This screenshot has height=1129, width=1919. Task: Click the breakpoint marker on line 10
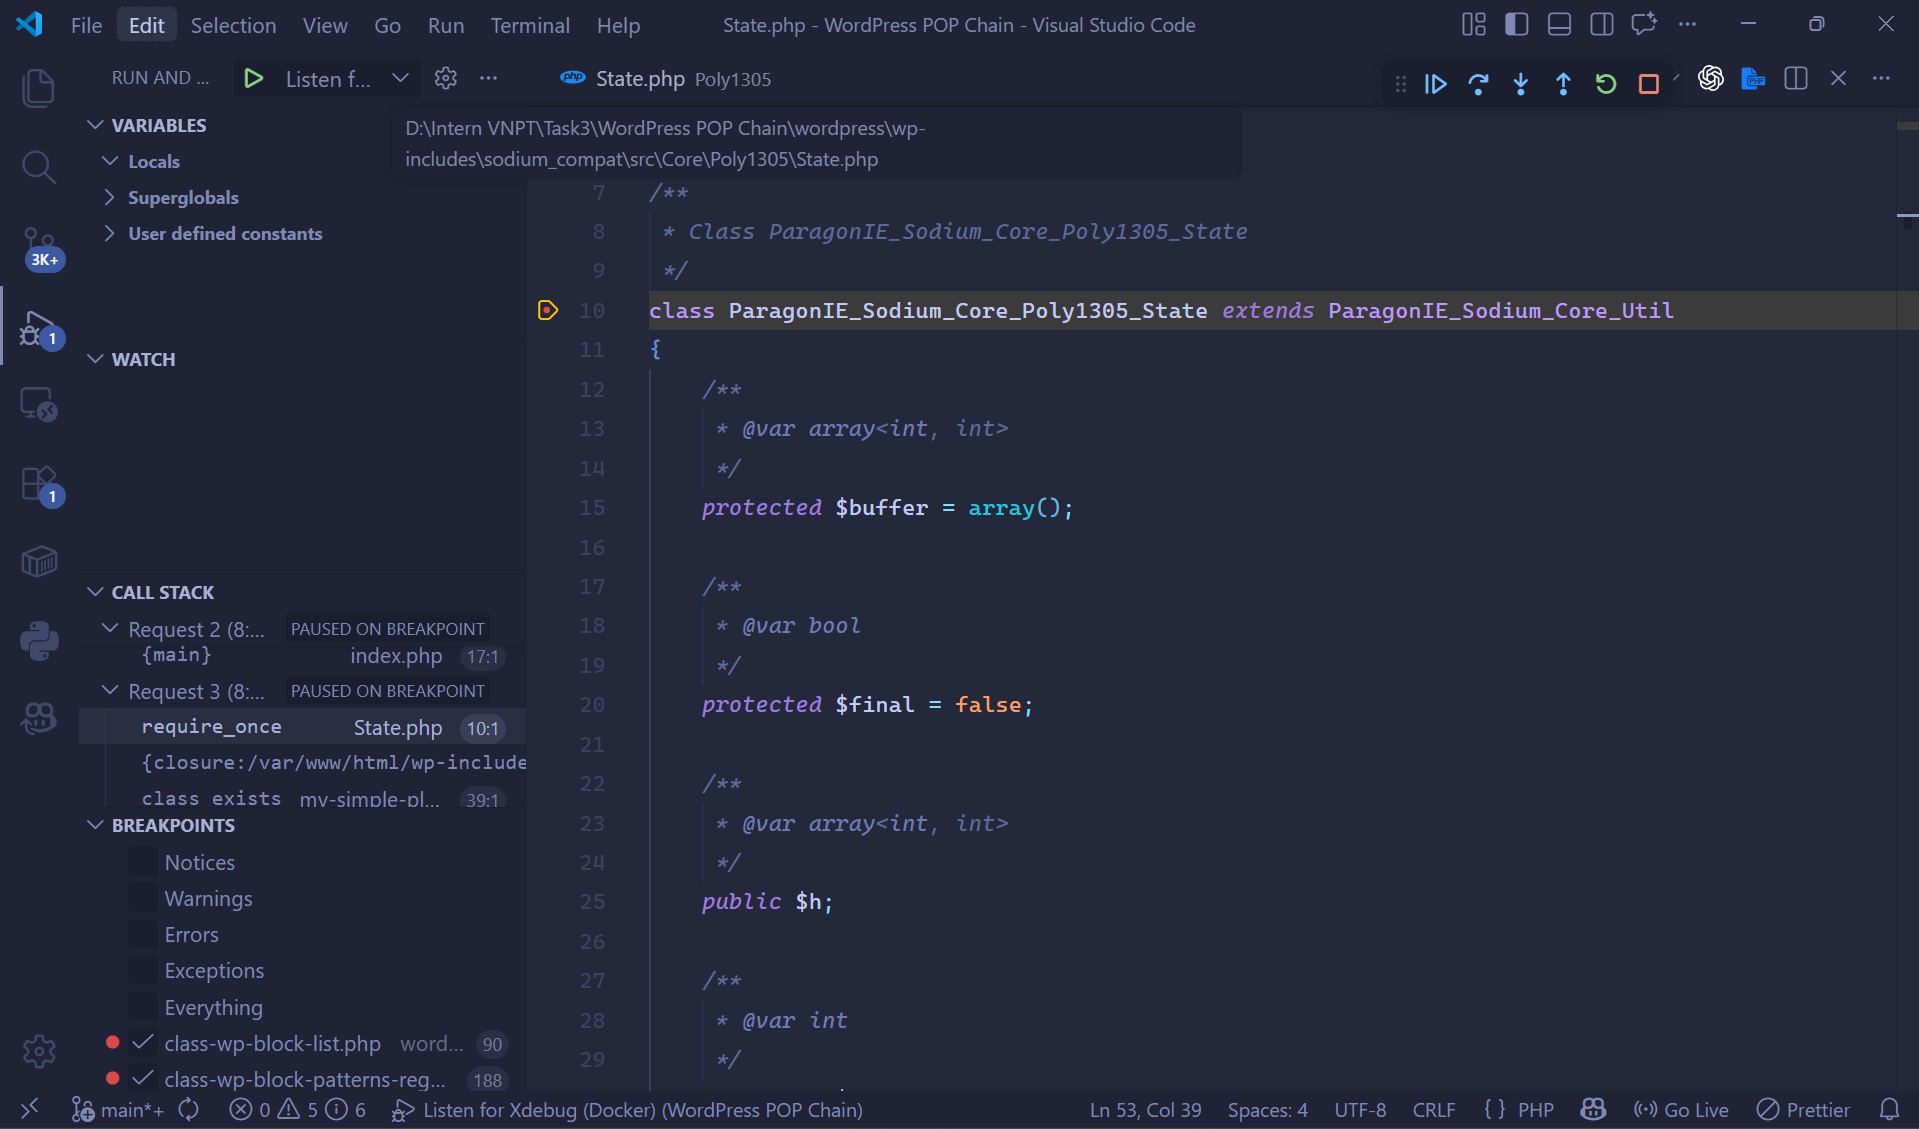547,310
